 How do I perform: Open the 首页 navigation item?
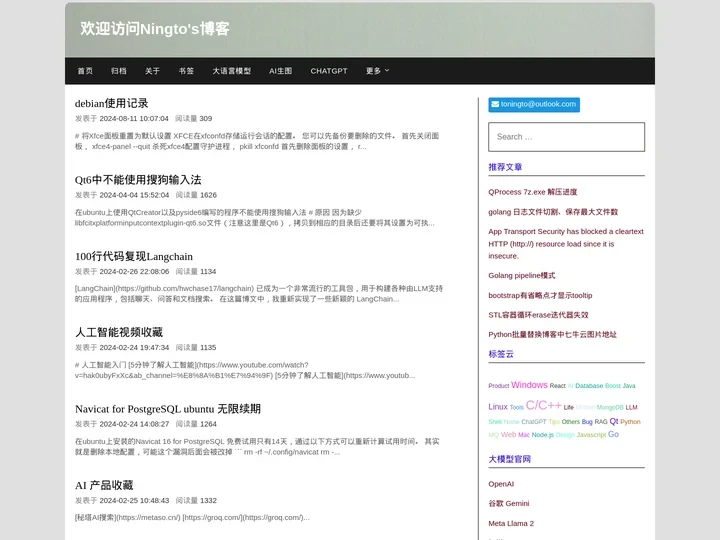point(85,71)
